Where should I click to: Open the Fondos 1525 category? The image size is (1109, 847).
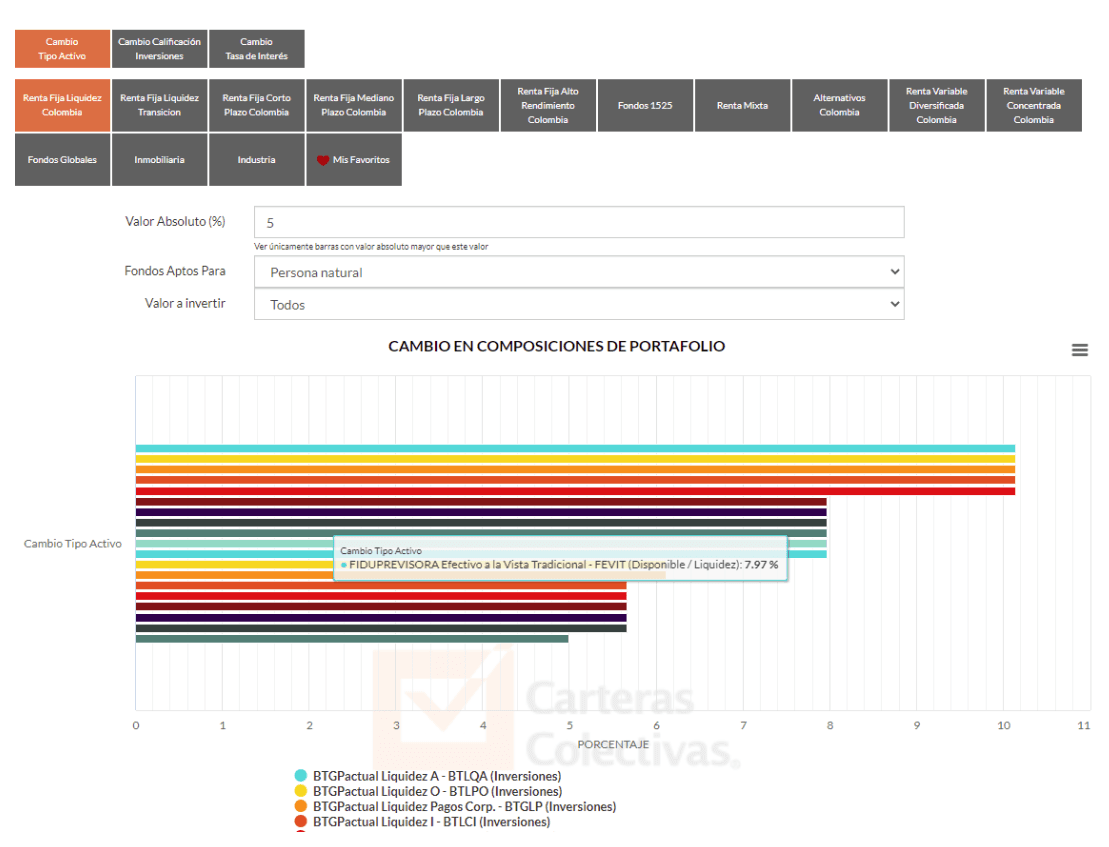pos(645,105)
